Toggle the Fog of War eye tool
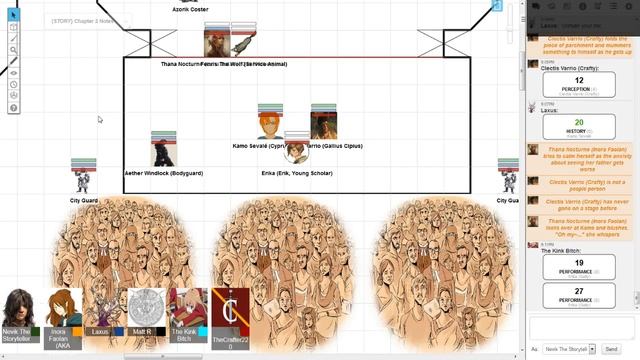 13,73
